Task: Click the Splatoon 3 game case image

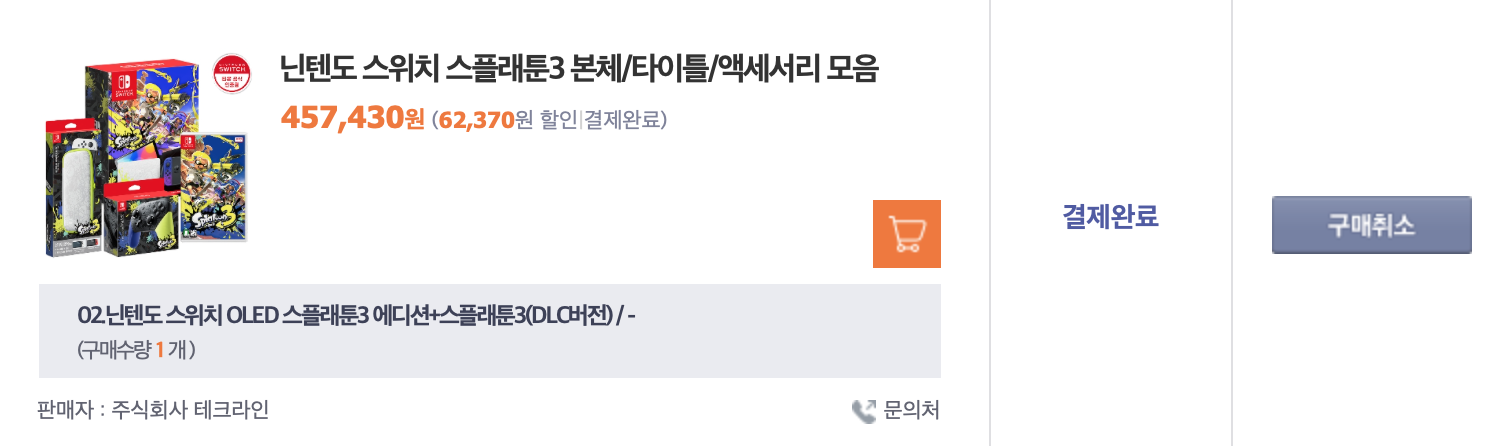Action: tap(215, 185)
